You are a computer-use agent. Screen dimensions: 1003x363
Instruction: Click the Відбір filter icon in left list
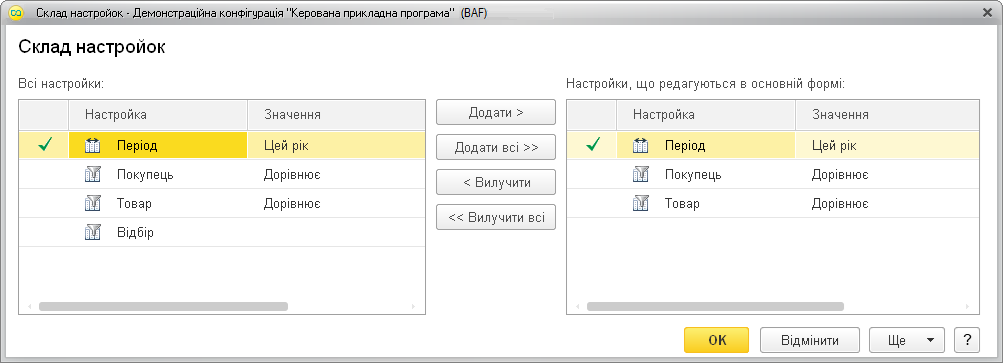pyautogui.click(x=93, y=232)
